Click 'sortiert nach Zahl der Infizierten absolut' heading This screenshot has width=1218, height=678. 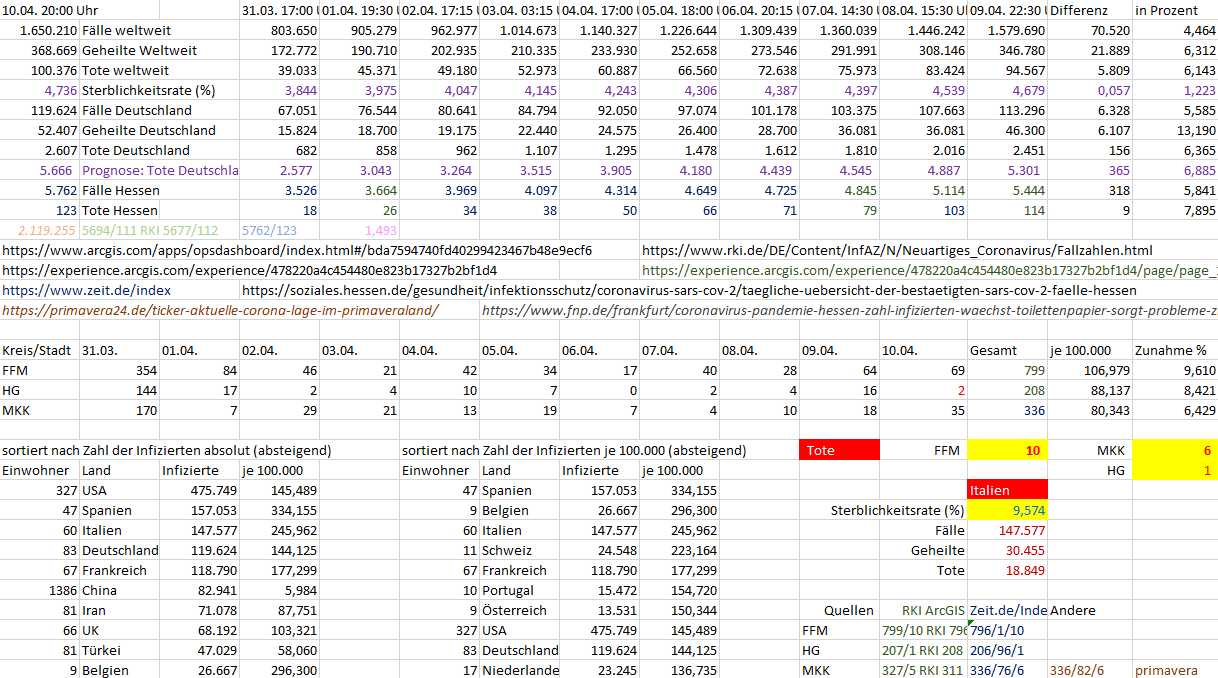[x=167, y=451]
